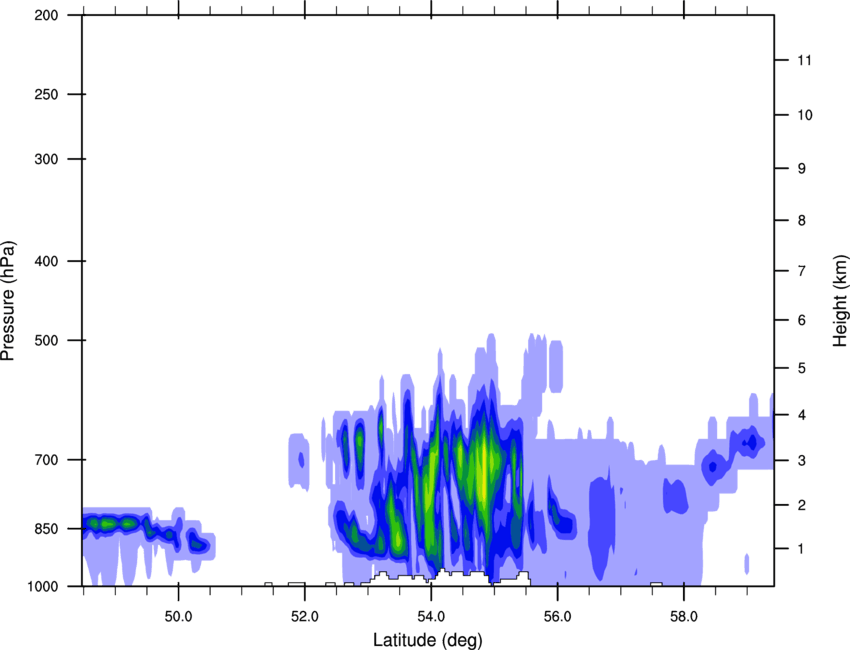Pick the height label 7
The width and height of the screenshot is (850, 650).
[x=802, y=271]
